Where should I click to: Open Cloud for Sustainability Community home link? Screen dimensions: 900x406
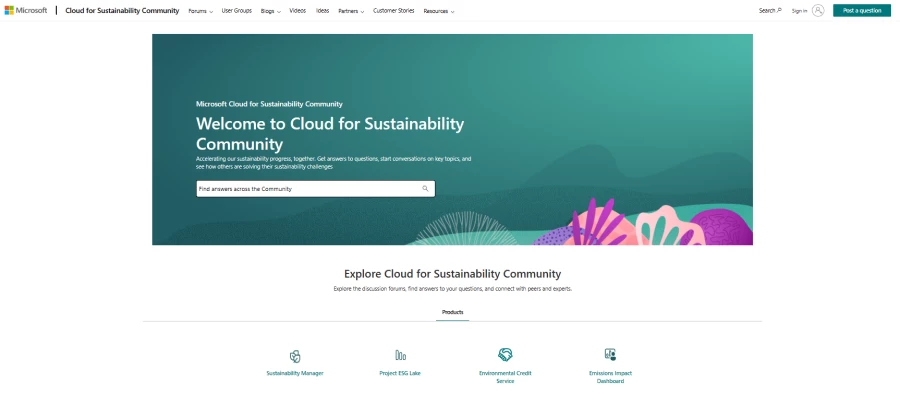(122, 10)
